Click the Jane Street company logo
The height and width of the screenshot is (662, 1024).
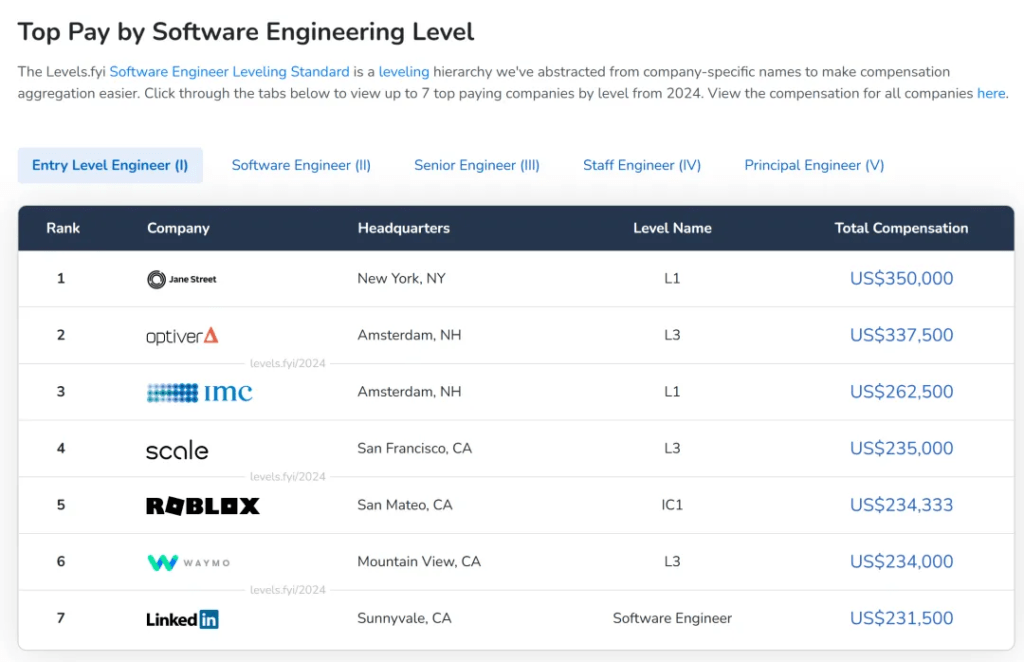[x=182, y=279]
